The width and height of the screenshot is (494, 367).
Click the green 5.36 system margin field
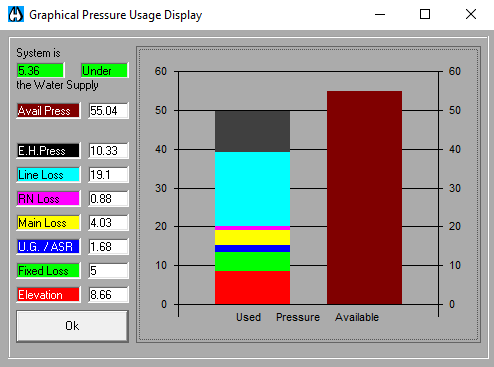(x=40, y=71)
